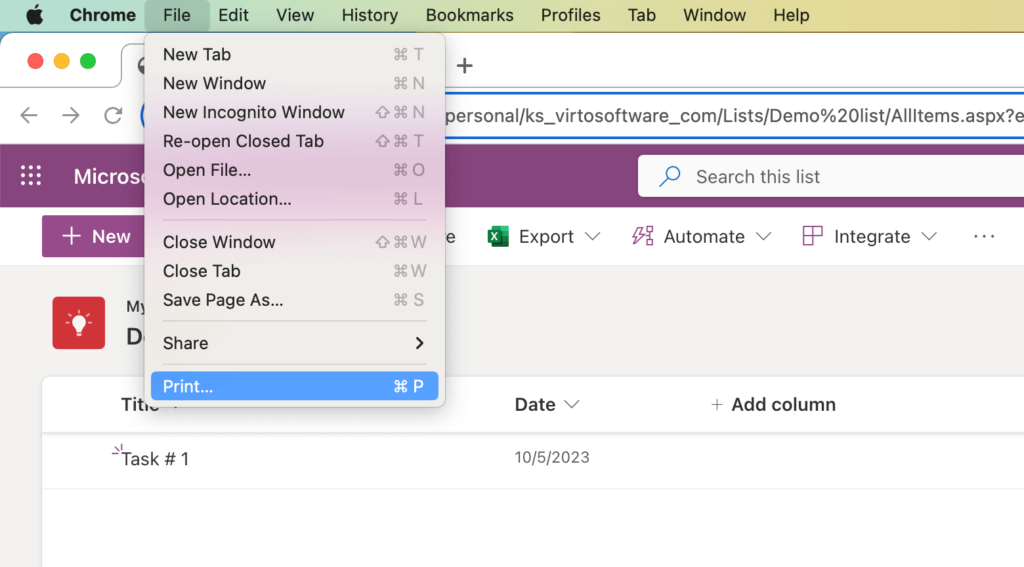Open the Edit menu
Screen dimensions: 1024x567
tap(233, 14)
